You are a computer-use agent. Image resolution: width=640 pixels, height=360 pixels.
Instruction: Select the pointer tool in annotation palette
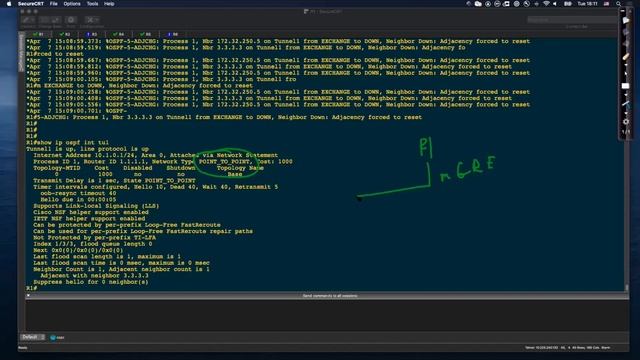[626, 74]
